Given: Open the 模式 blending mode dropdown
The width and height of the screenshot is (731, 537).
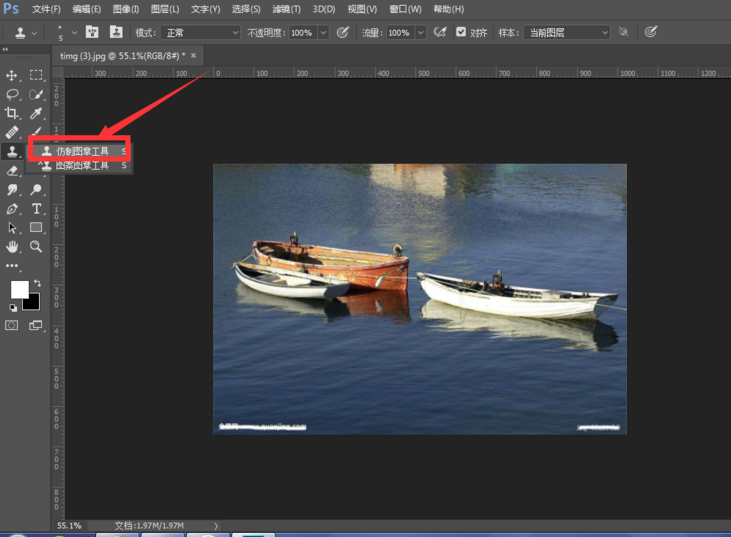Looking at the screenshot, I should click(x=201, y=33).
